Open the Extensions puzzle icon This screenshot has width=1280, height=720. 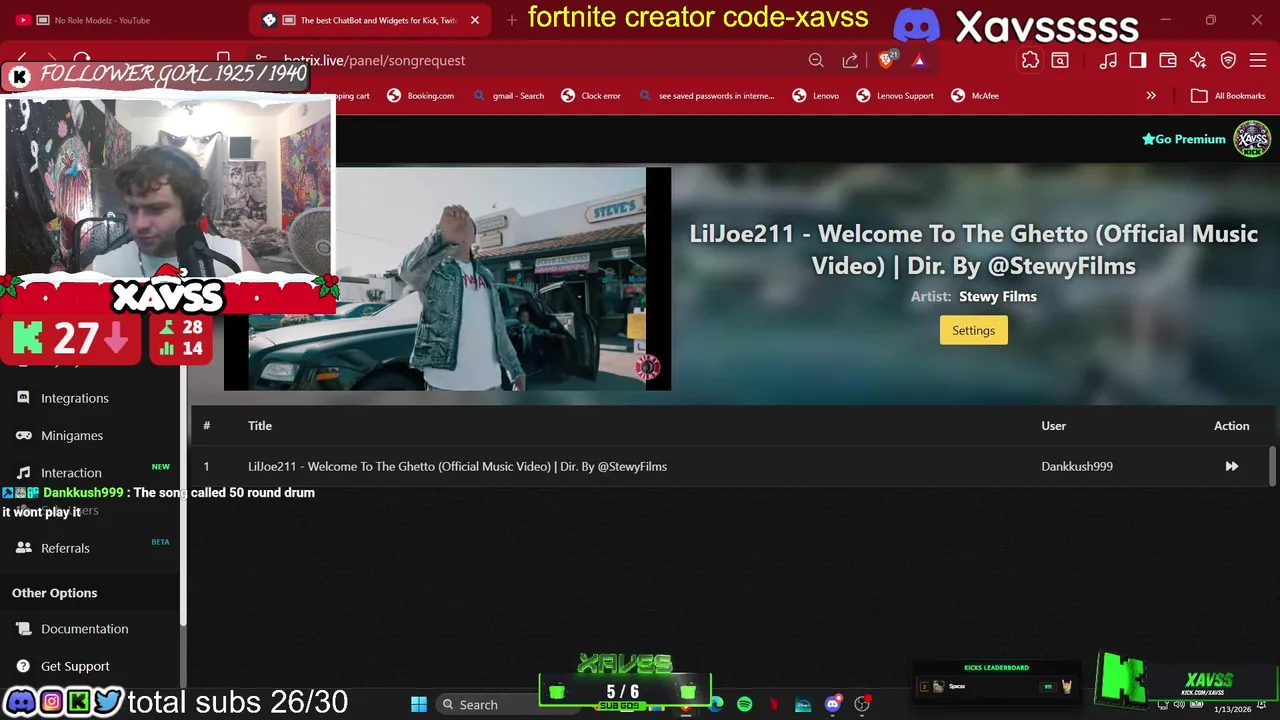click(x=1030, y=60)
